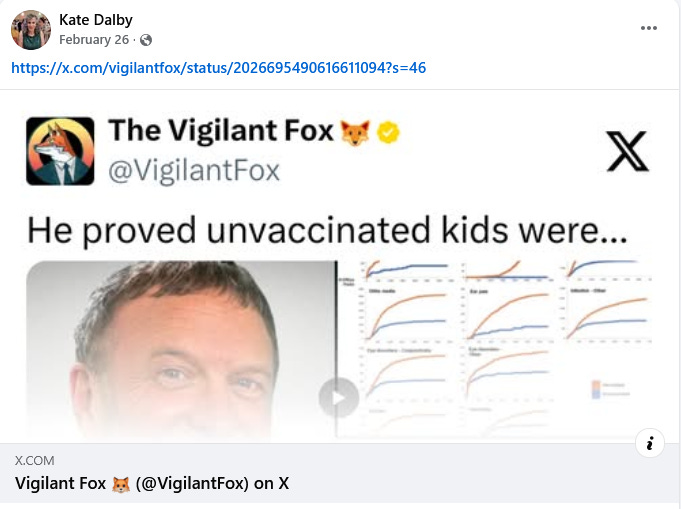
Task: Play the video with the play button
Action: 339,397
